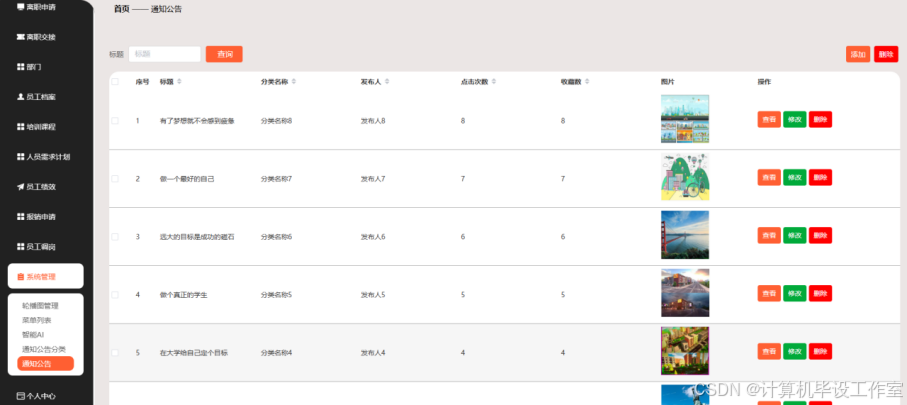Viewport: 907px width, 405px height.
Task: Open 离职交接 via its ticket icon
Action: [x=21, y=37]
